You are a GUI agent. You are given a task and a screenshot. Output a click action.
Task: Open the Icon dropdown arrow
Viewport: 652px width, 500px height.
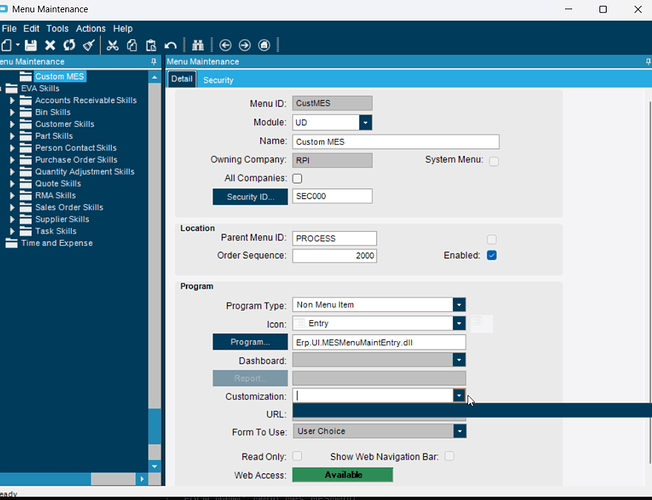459,323
